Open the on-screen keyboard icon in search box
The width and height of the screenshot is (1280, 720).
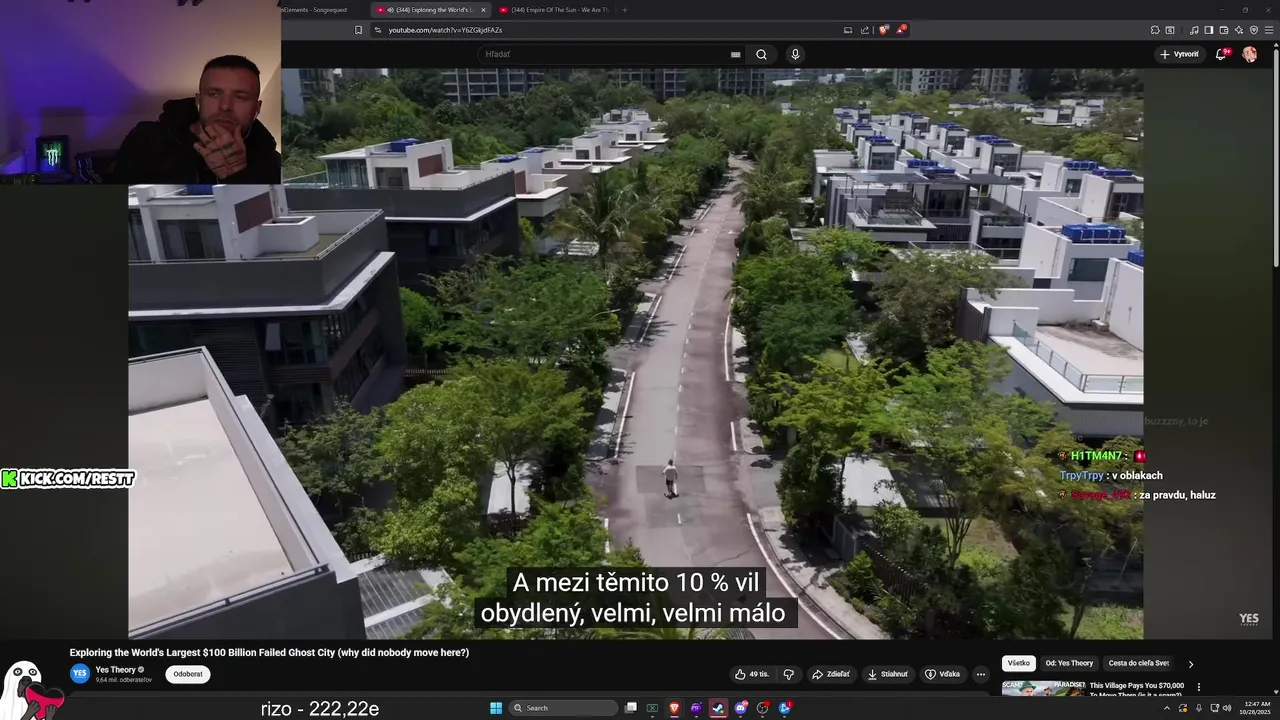point(735,54)
